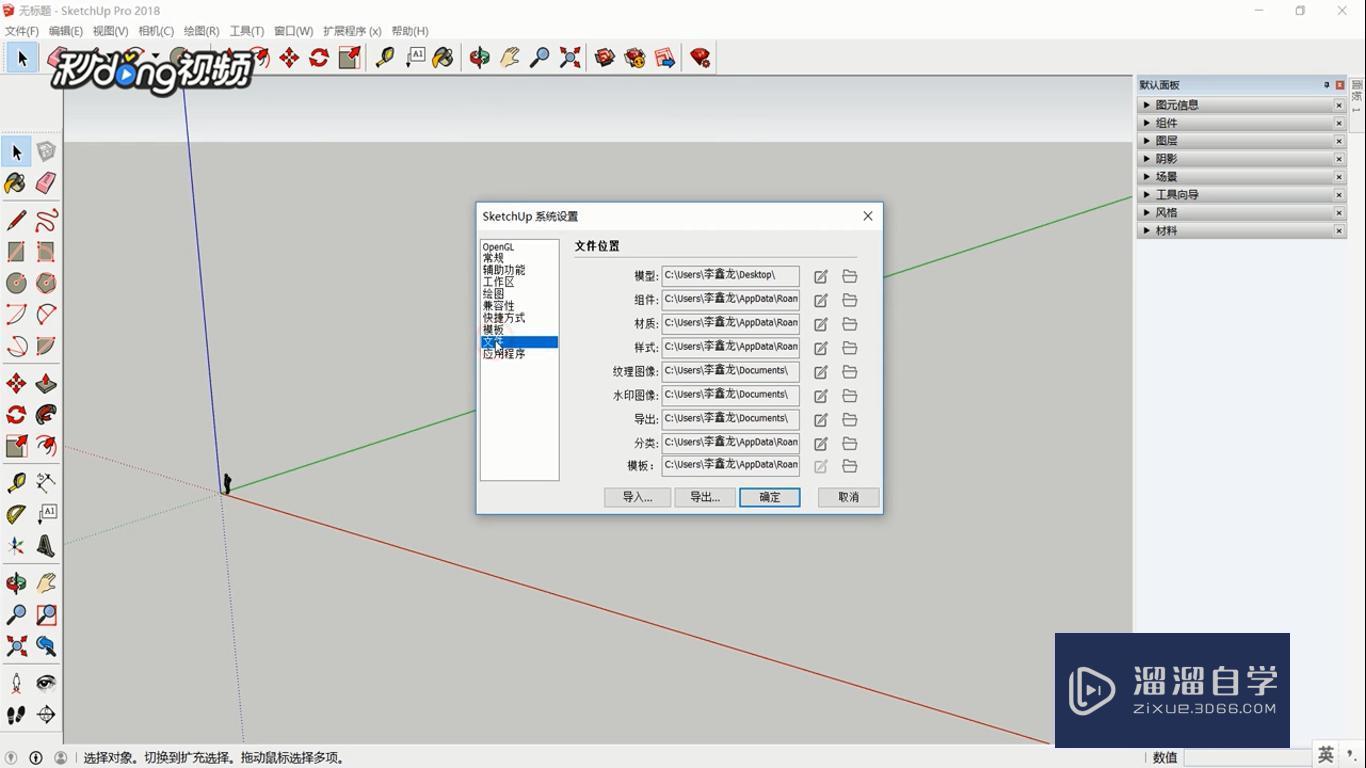The height and width of the screenshot is (768, 1366).
Task: Open Extension Warehouse from top toolbar
Action: (635, 58)
